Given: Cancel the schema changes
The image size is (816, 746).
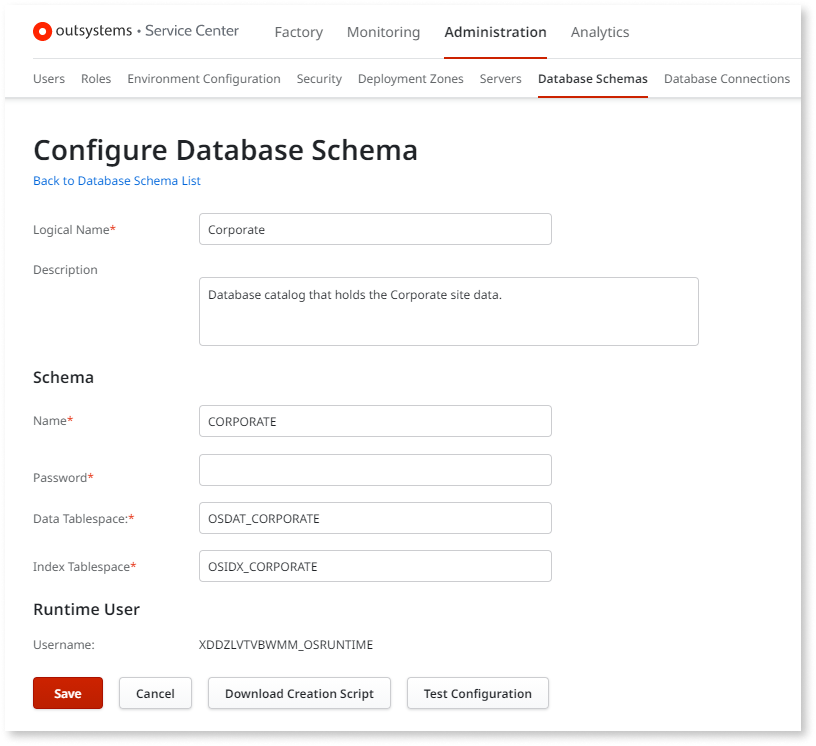Looking at the screenshot, I should click(155, 693).
